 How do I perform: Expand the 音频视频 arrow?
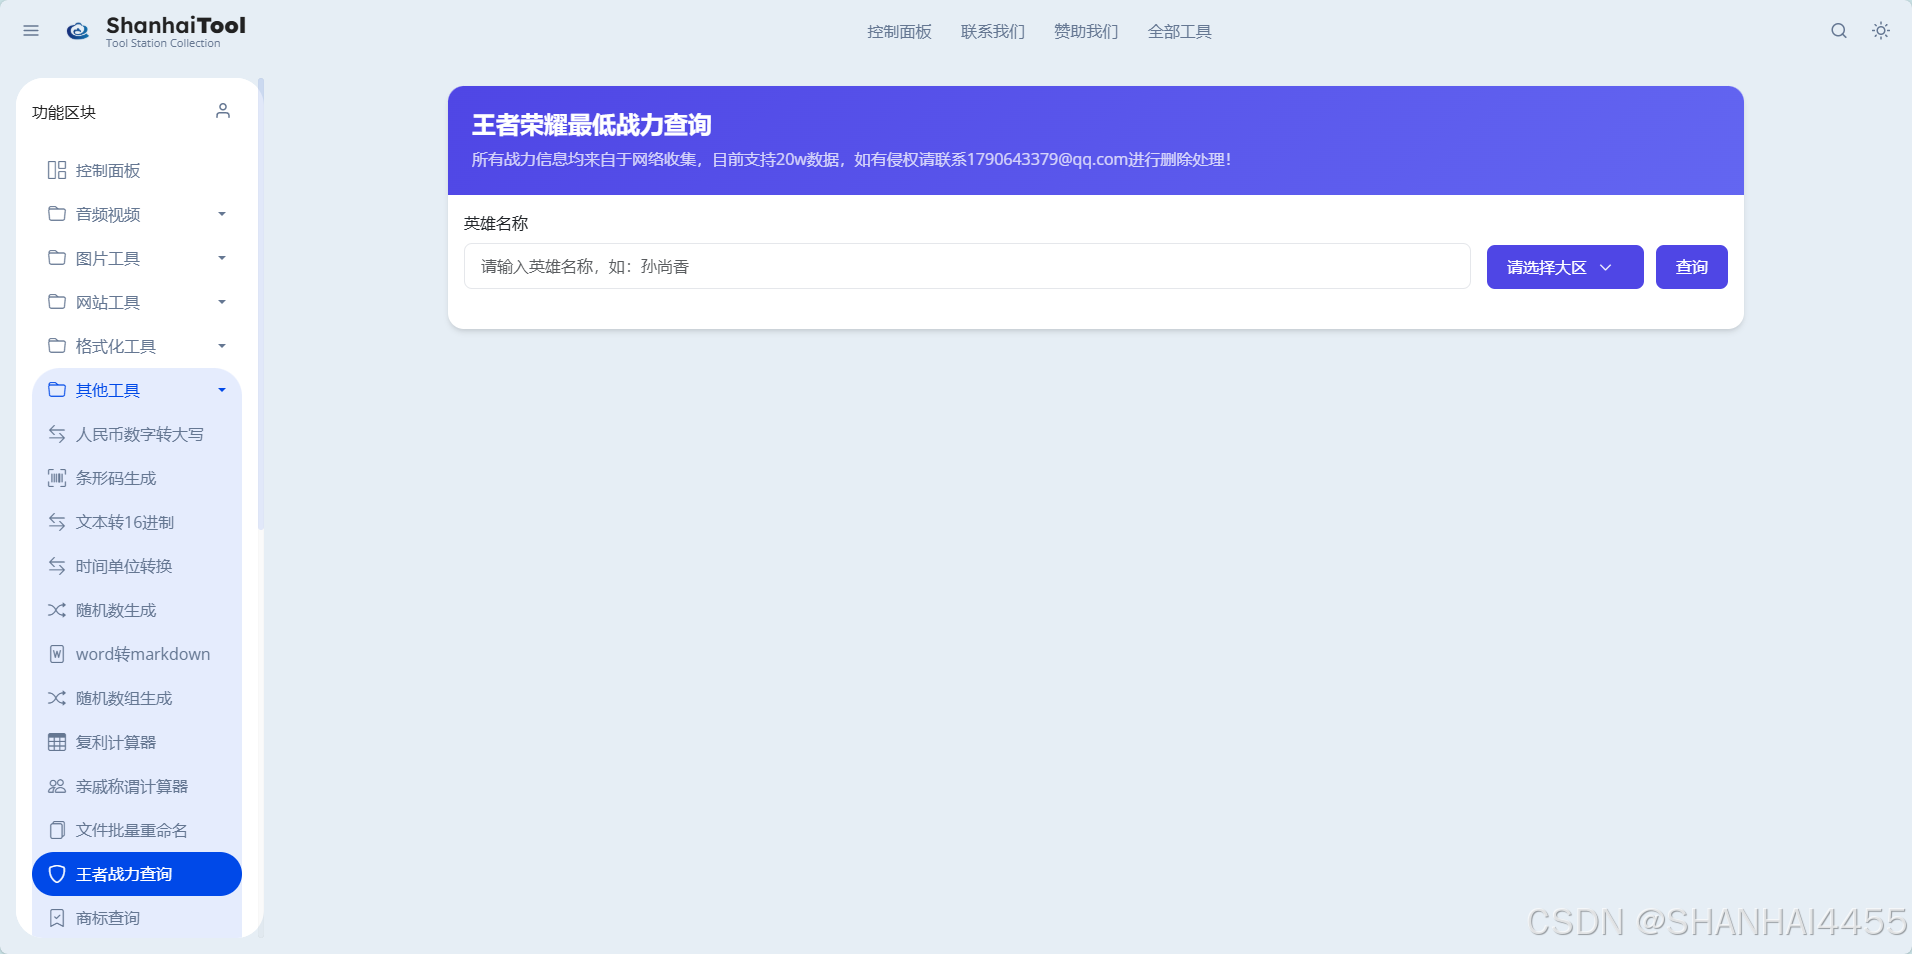coord(222,214)
